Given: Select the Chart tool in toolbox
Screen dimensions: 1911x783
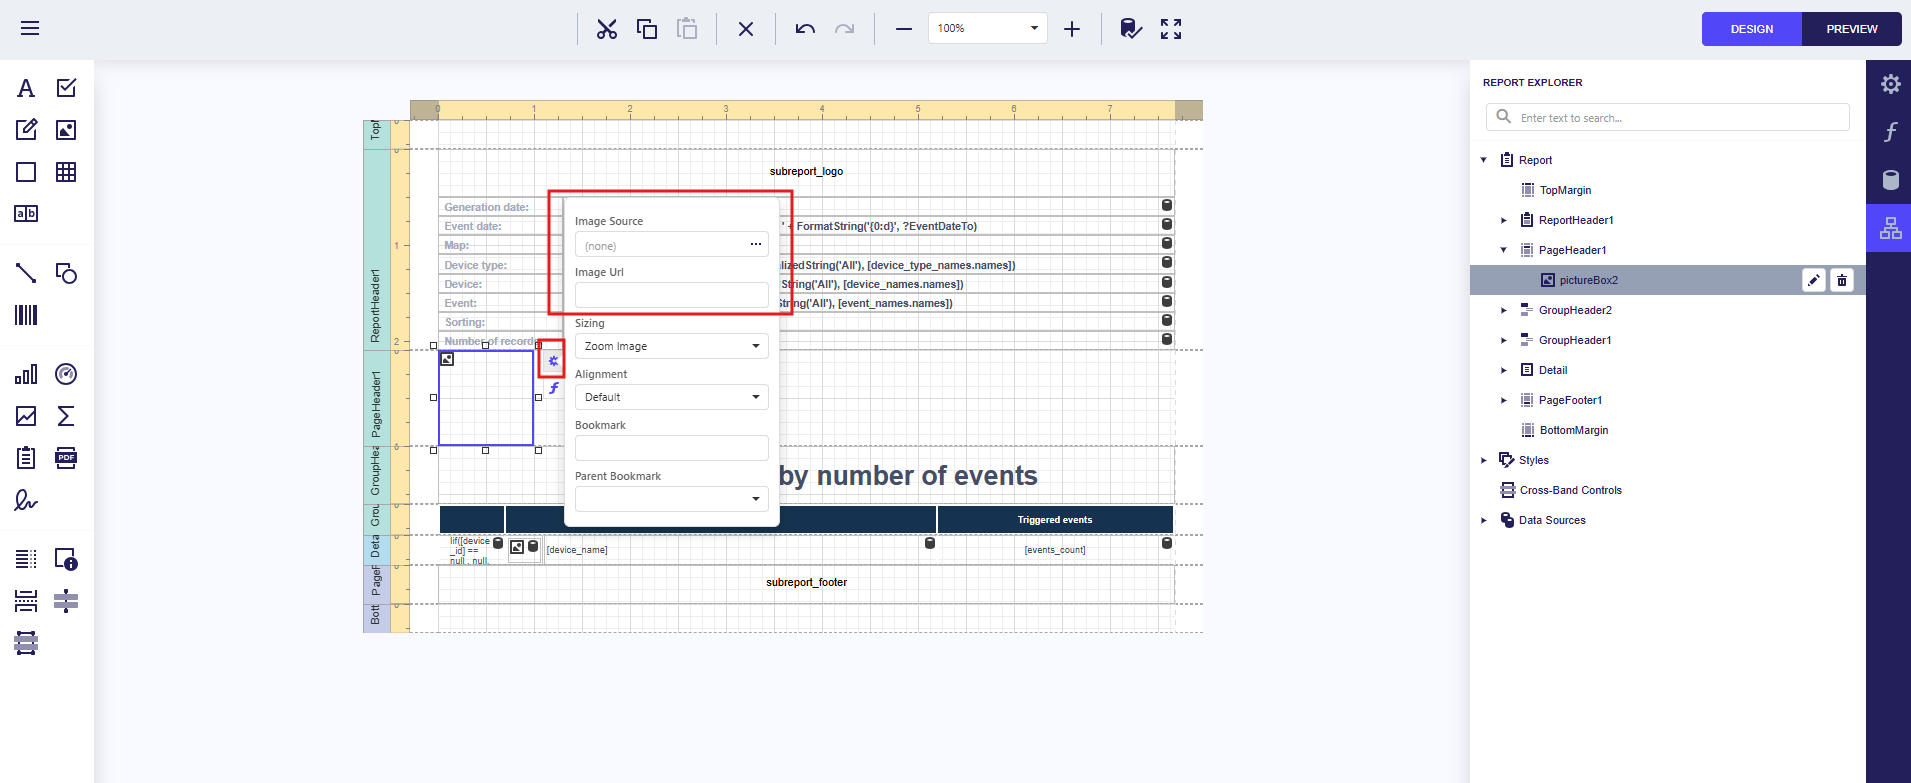Looking at the screenshot, I should click(x=26, y=374).
